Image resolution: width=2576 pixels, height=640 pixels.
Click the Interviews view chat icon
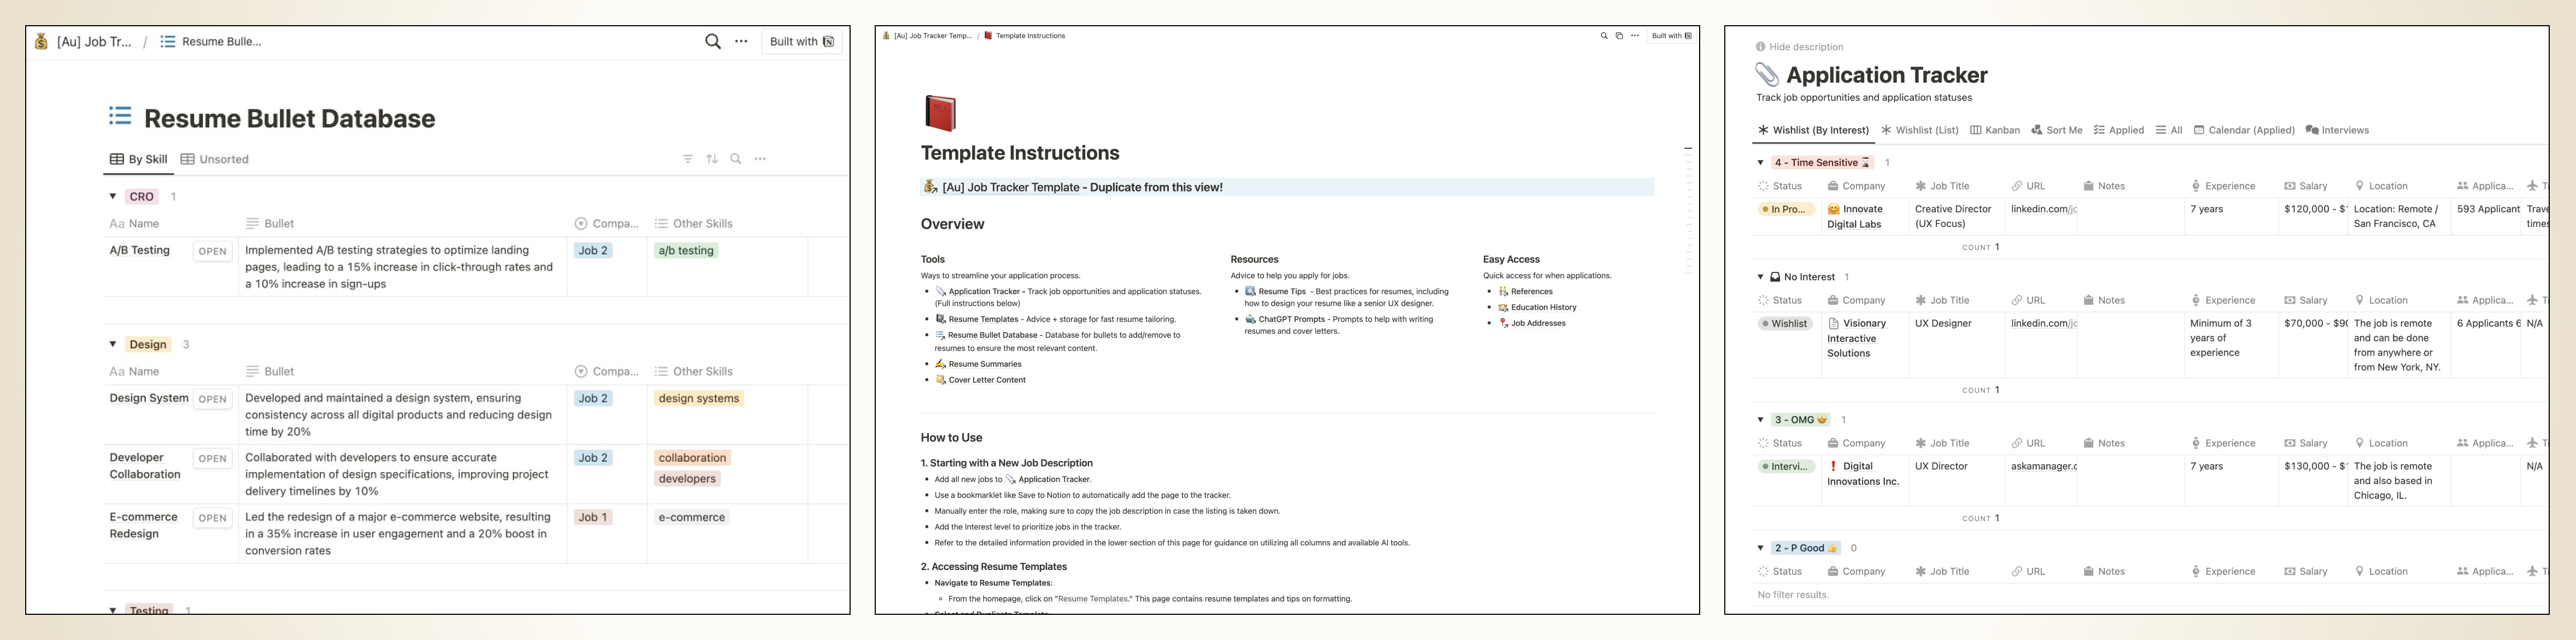pyautogui.click(x=2311, y=129)
